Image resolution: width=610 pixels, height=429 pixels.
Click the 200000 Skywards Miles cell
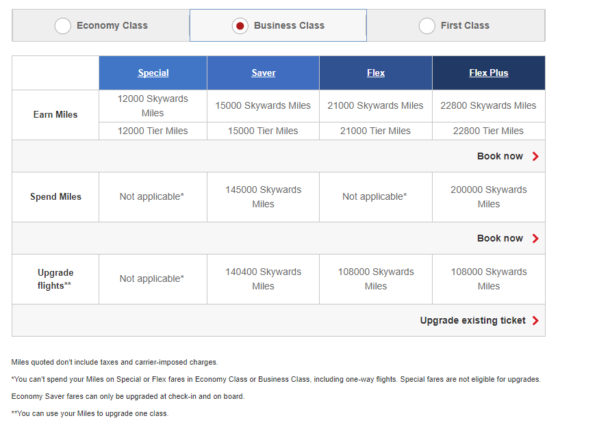point(488,197)
